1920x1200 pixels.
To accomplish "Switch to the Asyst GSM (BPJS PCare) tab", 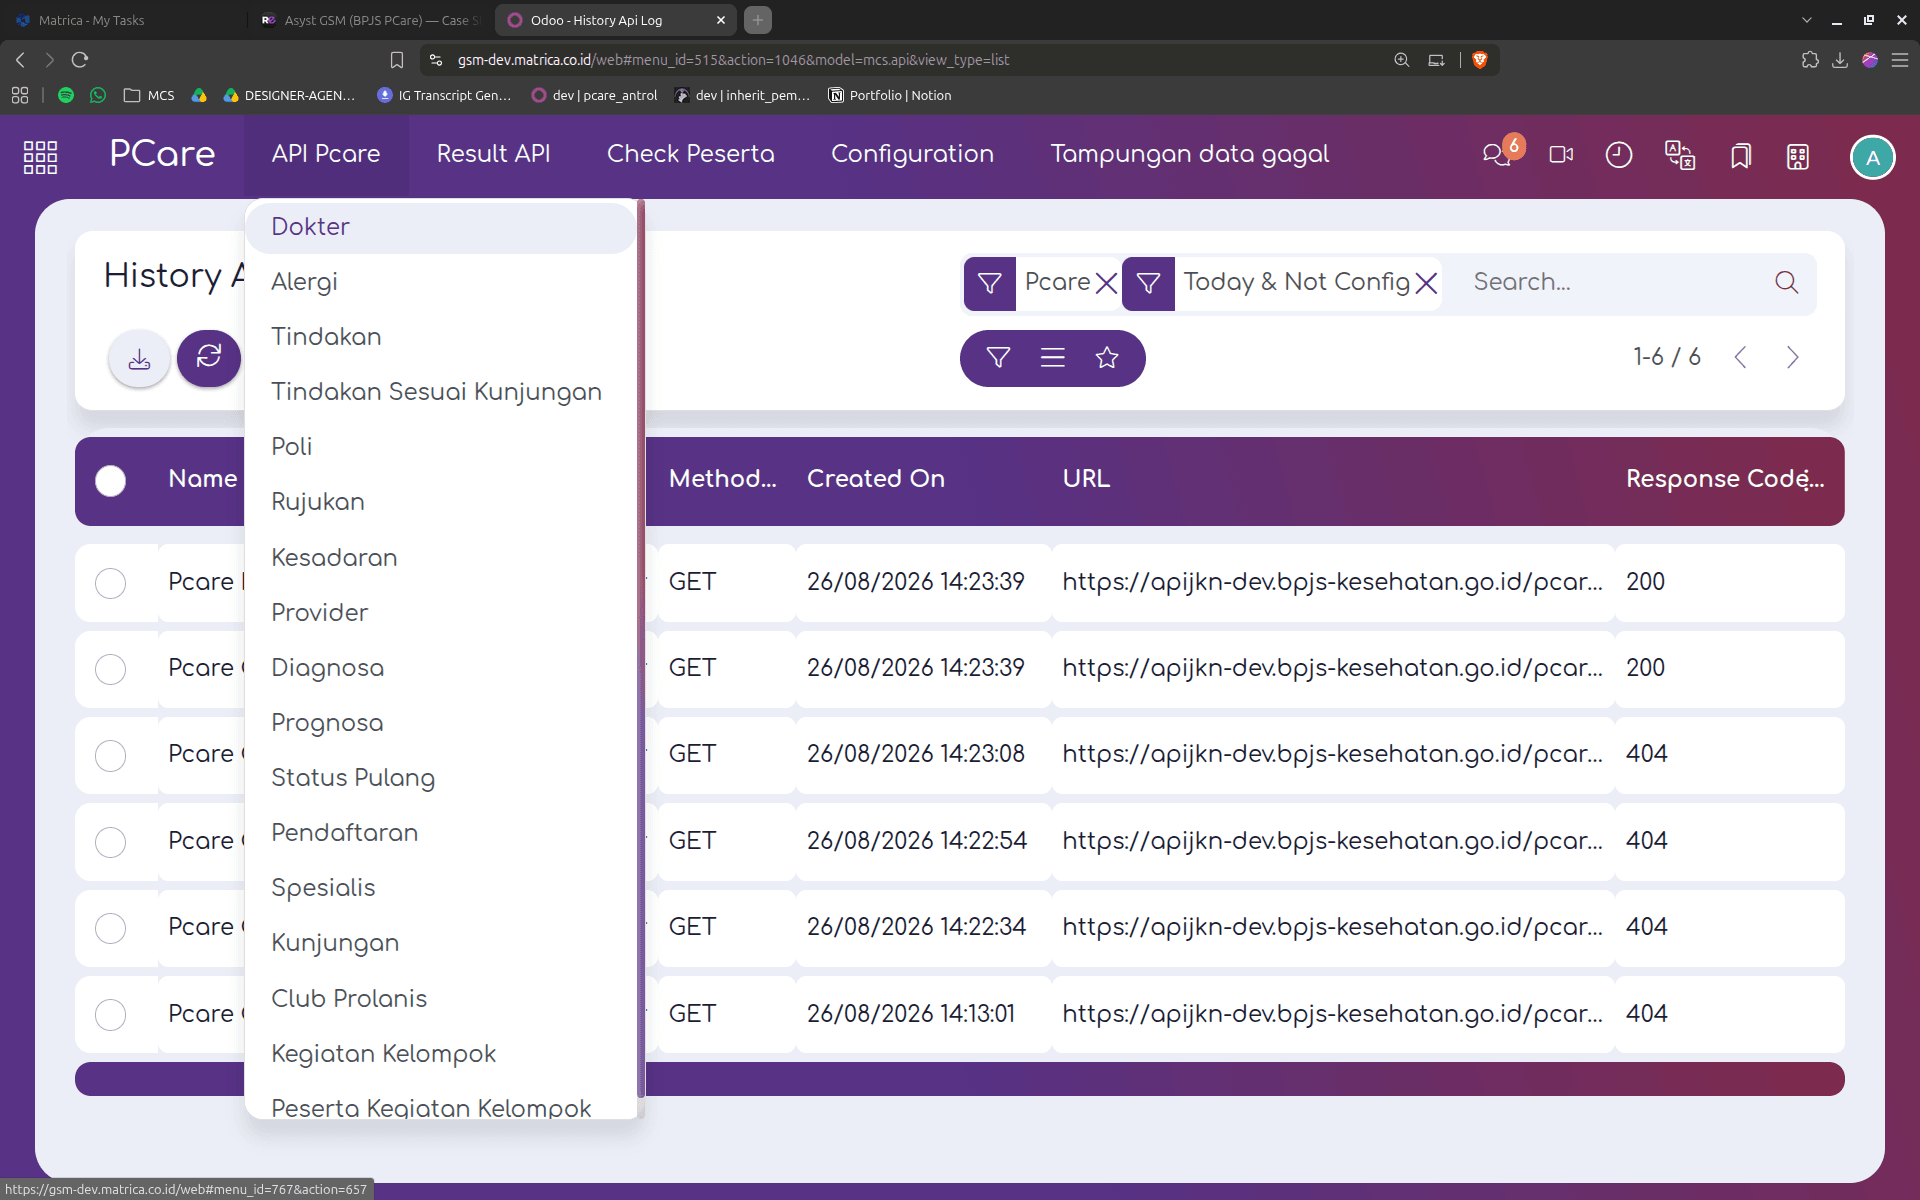I will click(370, 20).
